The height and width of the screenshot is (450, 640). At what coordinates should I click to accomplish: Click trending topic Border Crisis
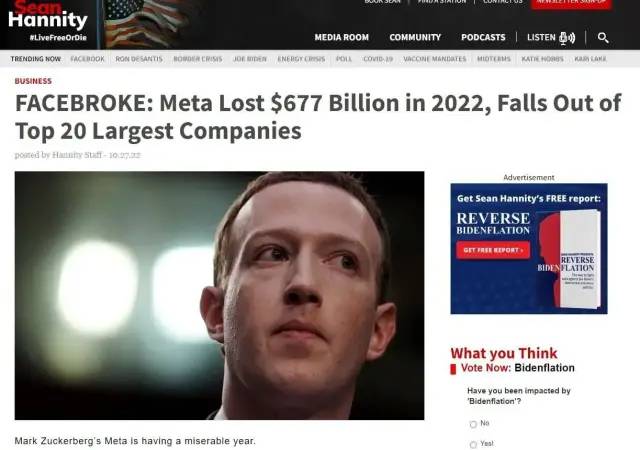click(198, 59)
